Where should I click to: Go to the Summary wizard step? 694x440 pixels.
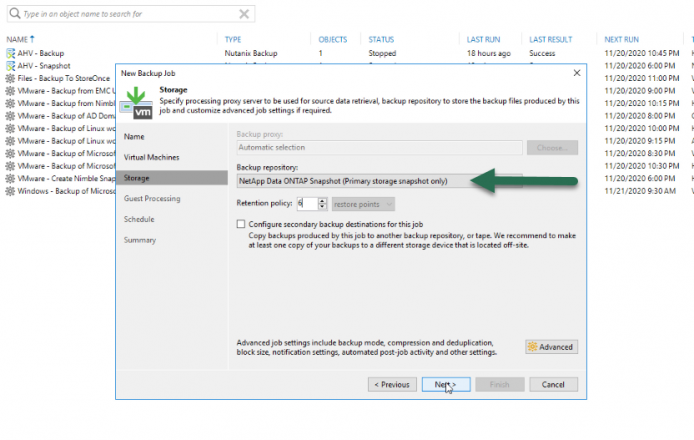[140, 240]
